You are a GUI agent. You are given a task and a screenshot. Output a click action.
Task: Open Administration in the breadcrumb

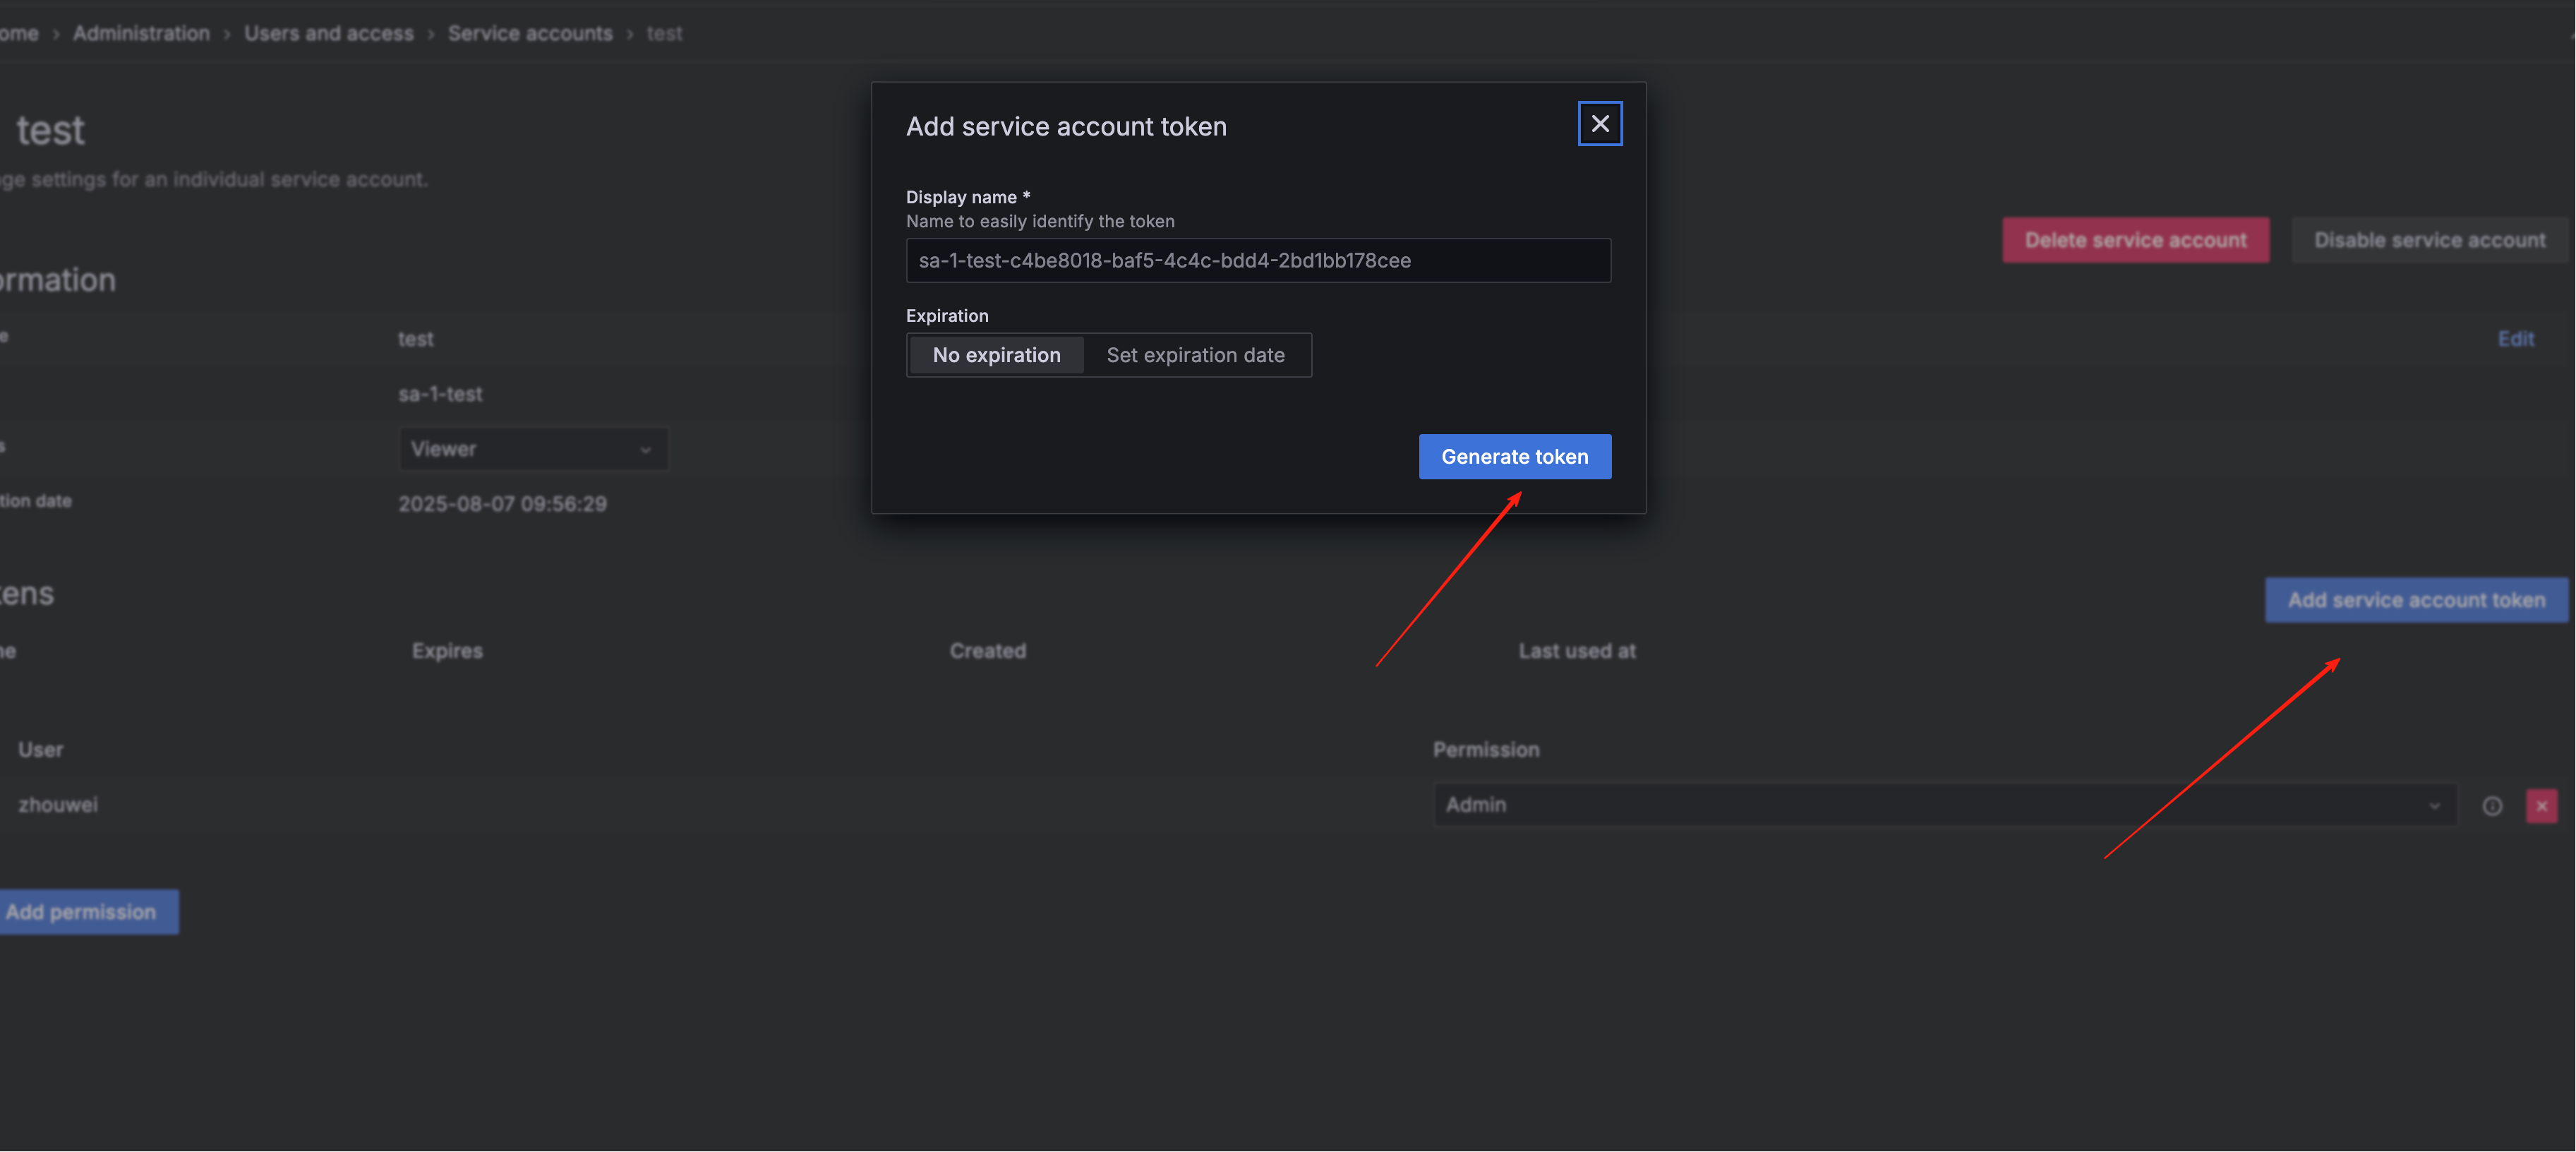(141, 33)
